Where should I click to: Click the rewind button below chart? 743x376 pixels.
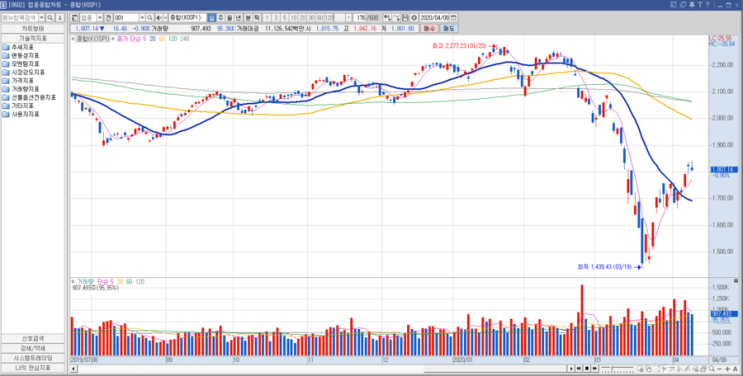click(579, 368)
